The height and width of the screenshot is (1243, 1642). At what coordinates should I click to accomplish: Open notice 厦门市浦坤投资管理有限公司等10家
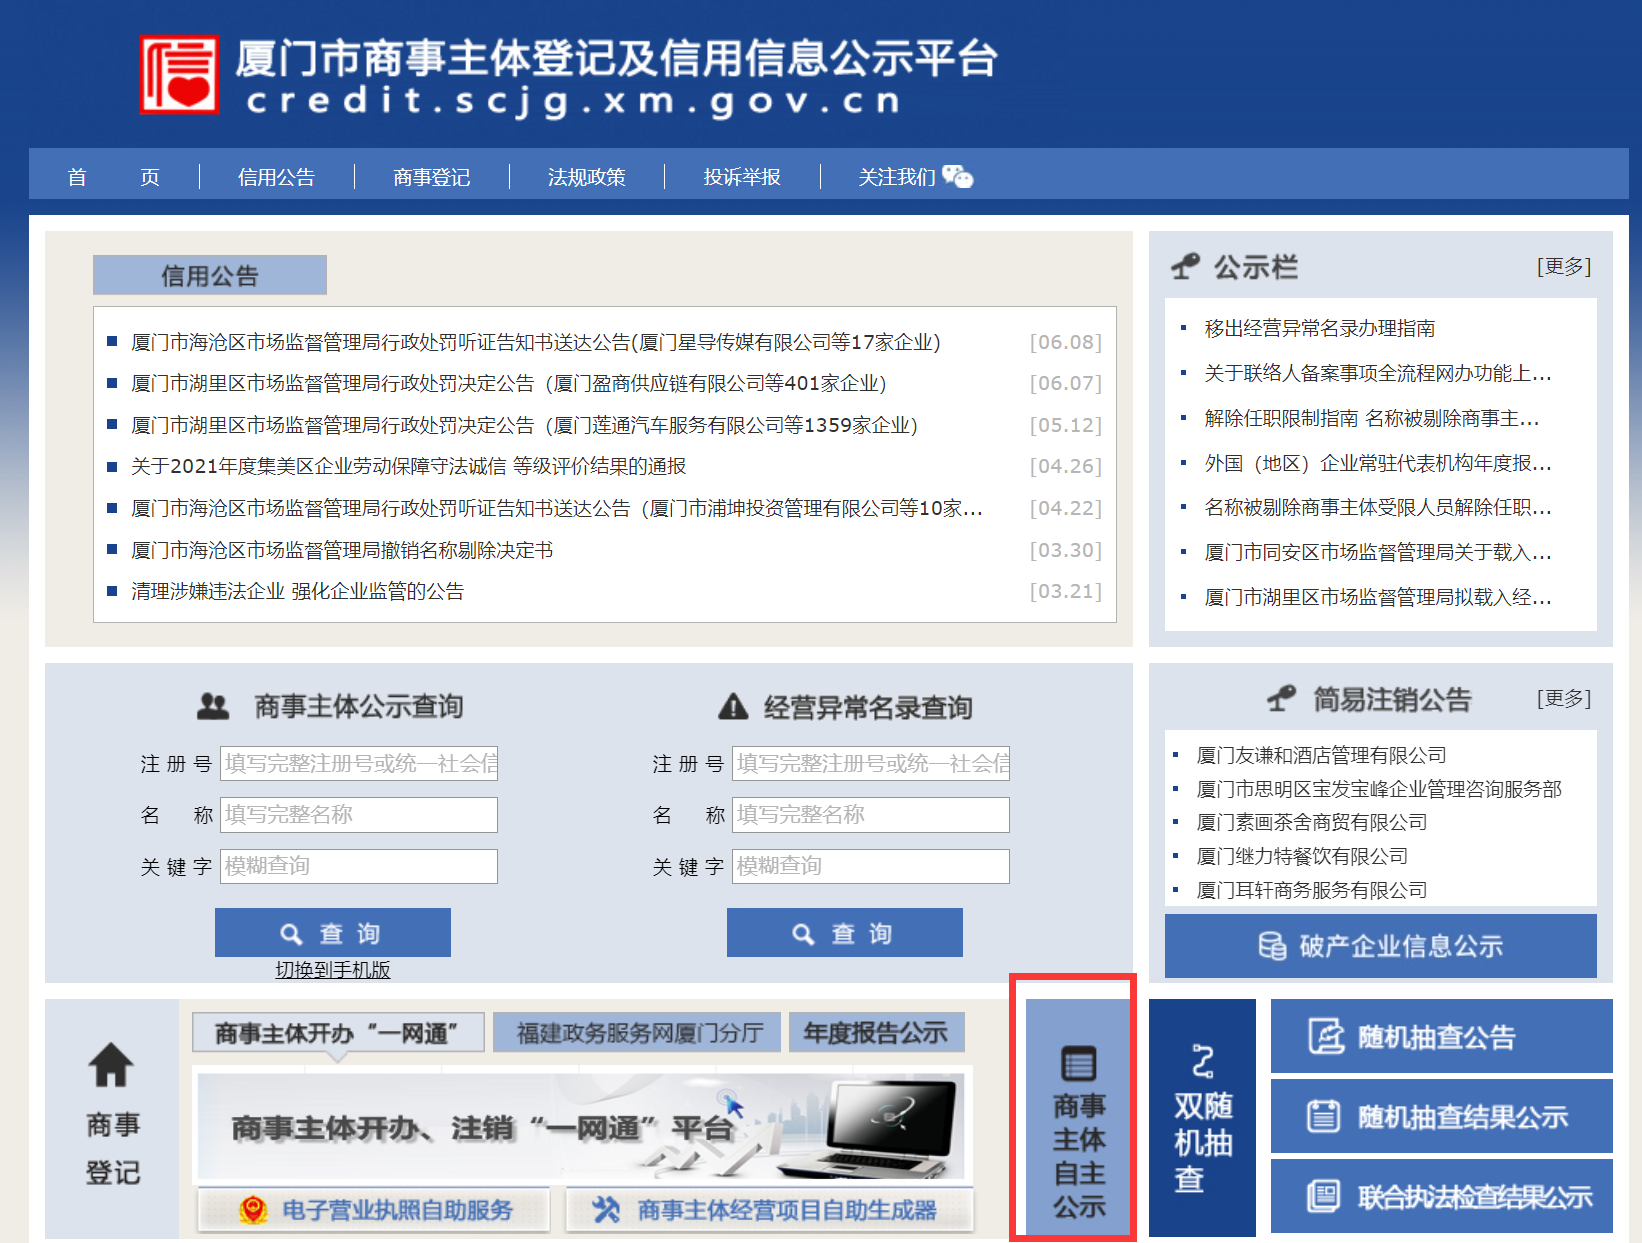click(557, 508)
